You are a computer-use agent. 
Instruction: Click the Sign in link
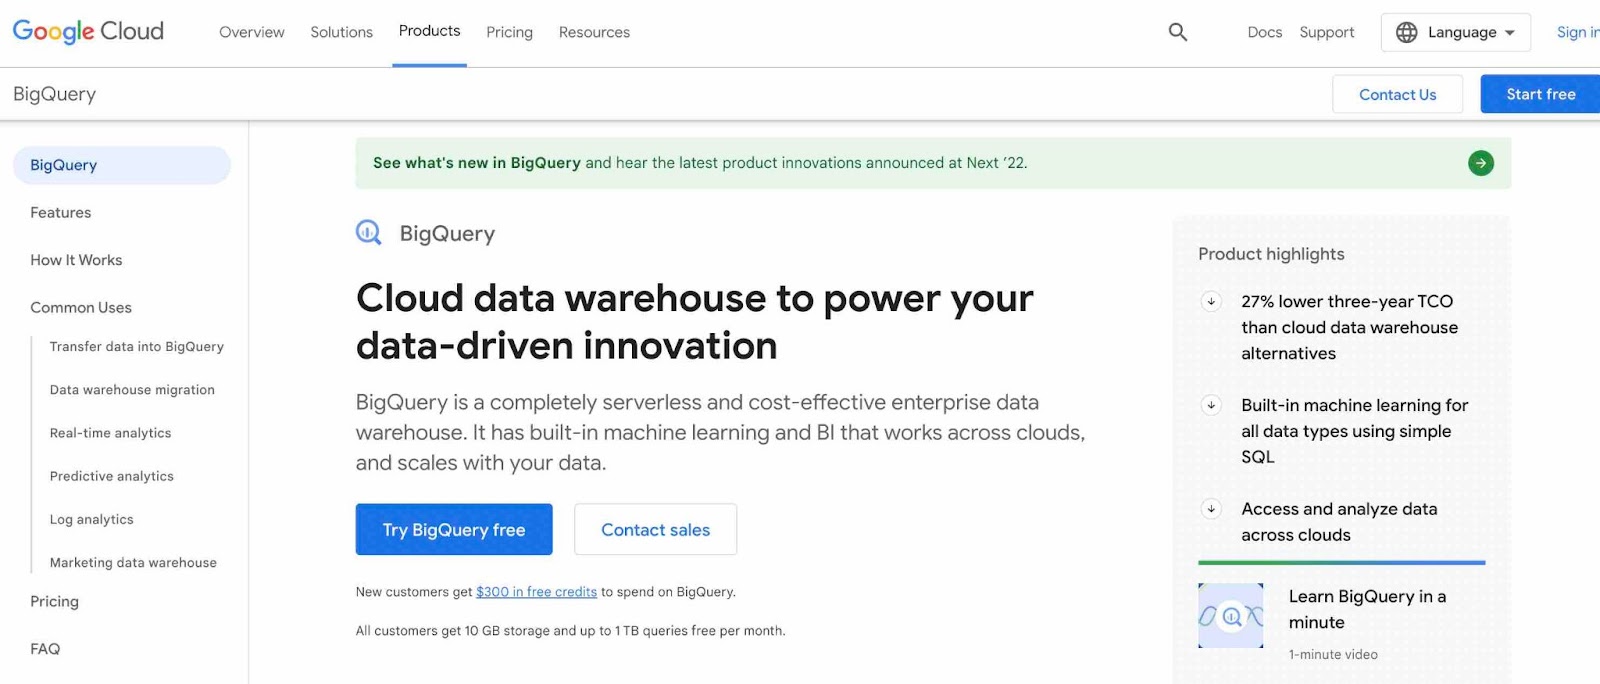(1578, 32)
